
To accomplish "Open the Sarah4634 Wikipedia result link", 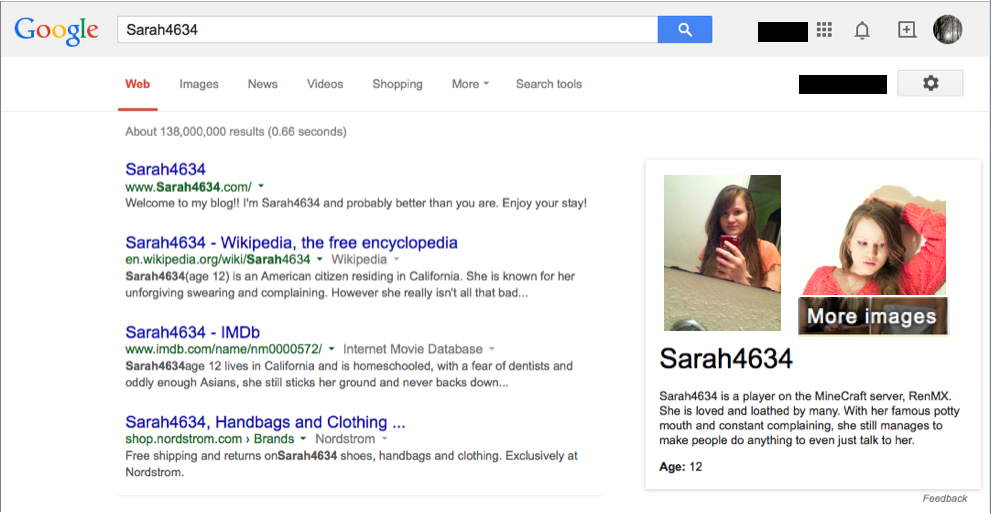I will [x=291, y=242].
